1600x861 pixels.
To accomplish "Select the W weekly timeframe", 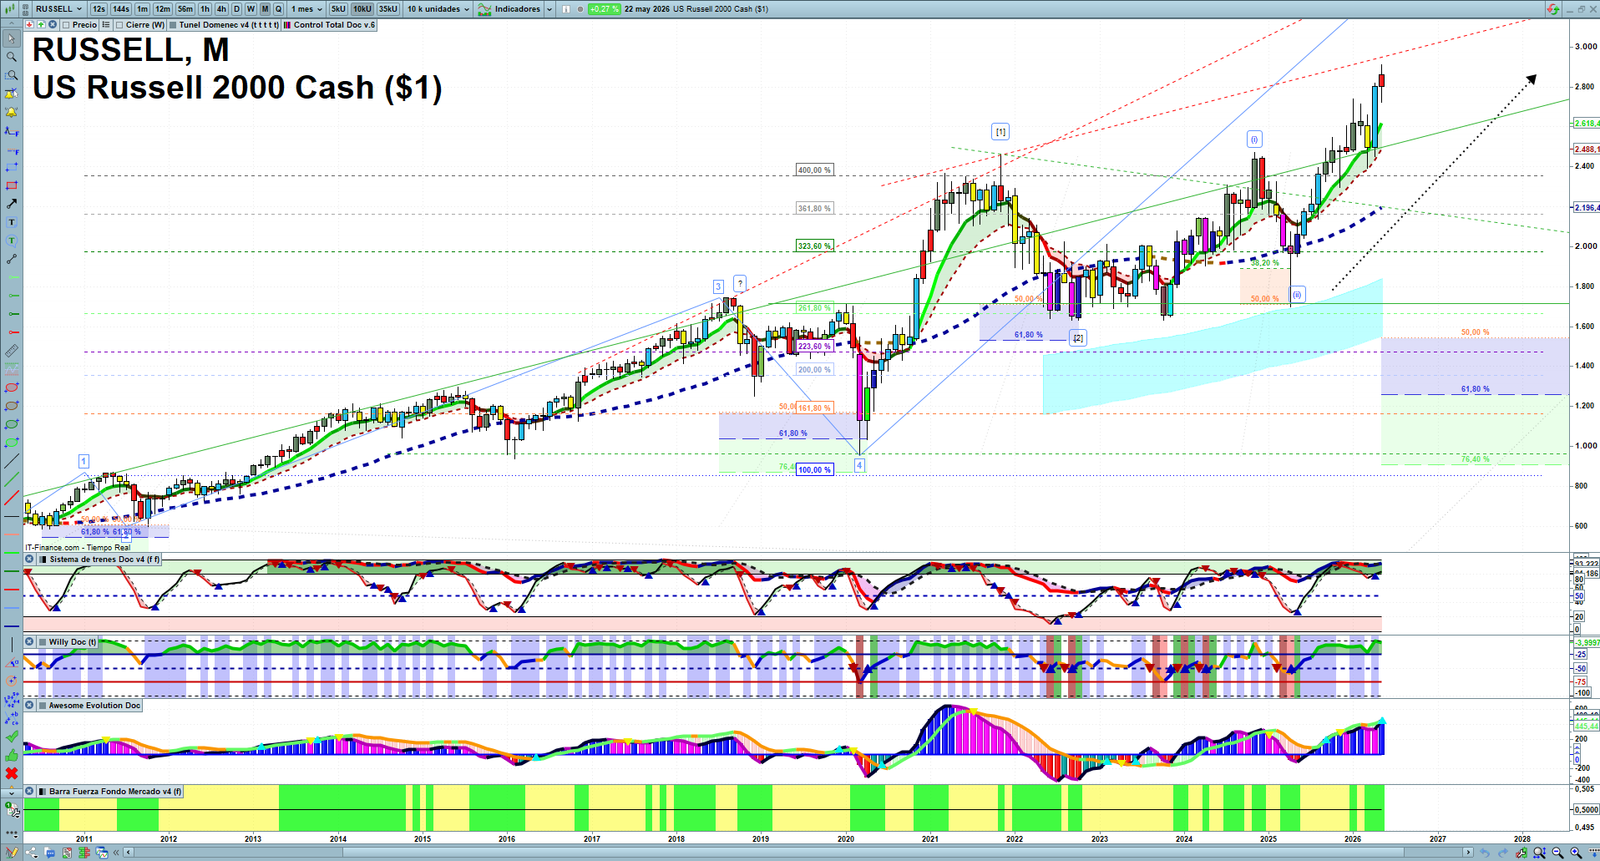I will pos(250,9).
